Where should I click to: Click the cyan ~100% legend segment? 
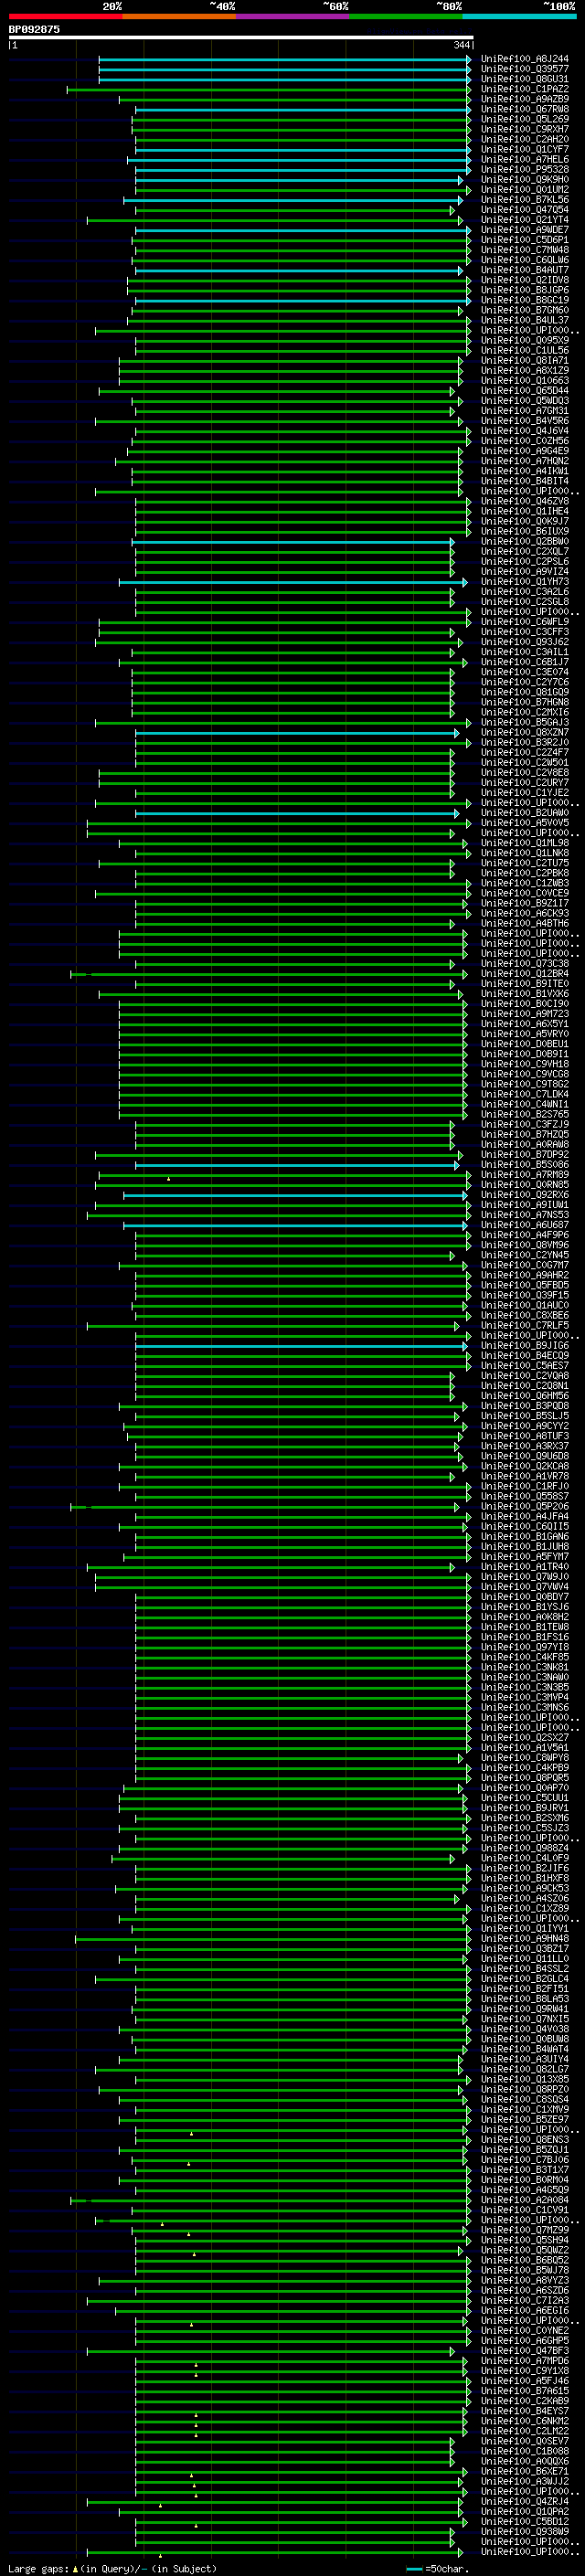(x=519, y=17)
